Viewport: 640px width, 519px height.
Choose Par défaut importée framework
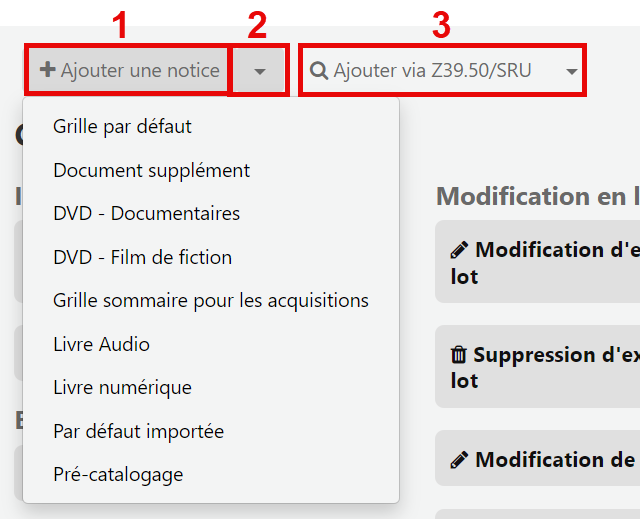(138, 431)
